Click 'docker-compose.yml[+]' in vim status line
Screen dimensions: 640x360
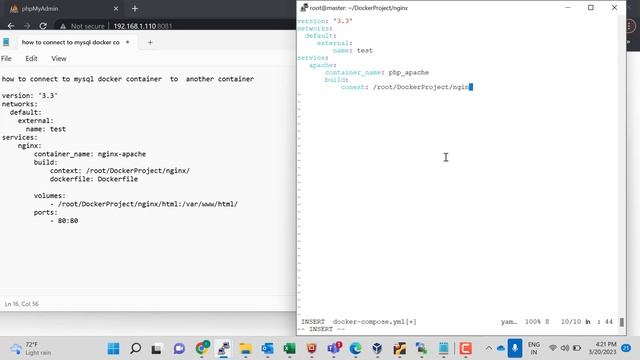click(x=375, y=322)
